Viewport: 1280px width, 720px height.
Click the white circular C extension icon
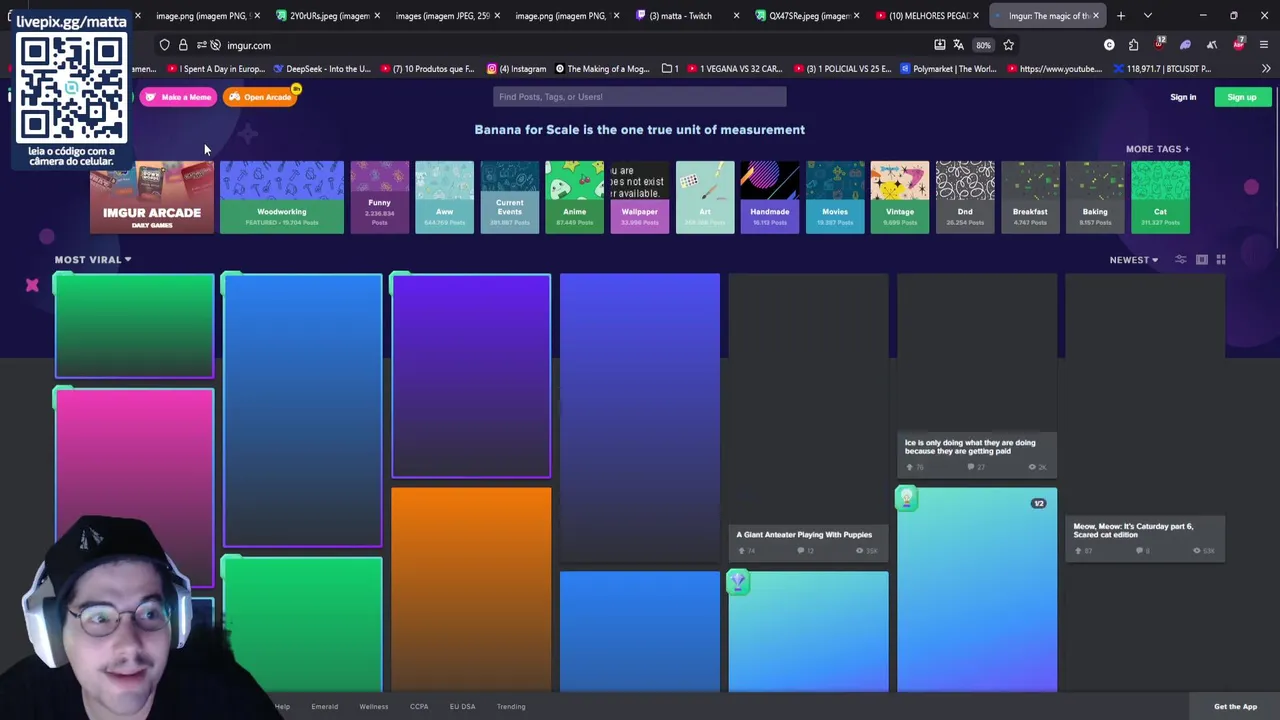click(1109, 45)
